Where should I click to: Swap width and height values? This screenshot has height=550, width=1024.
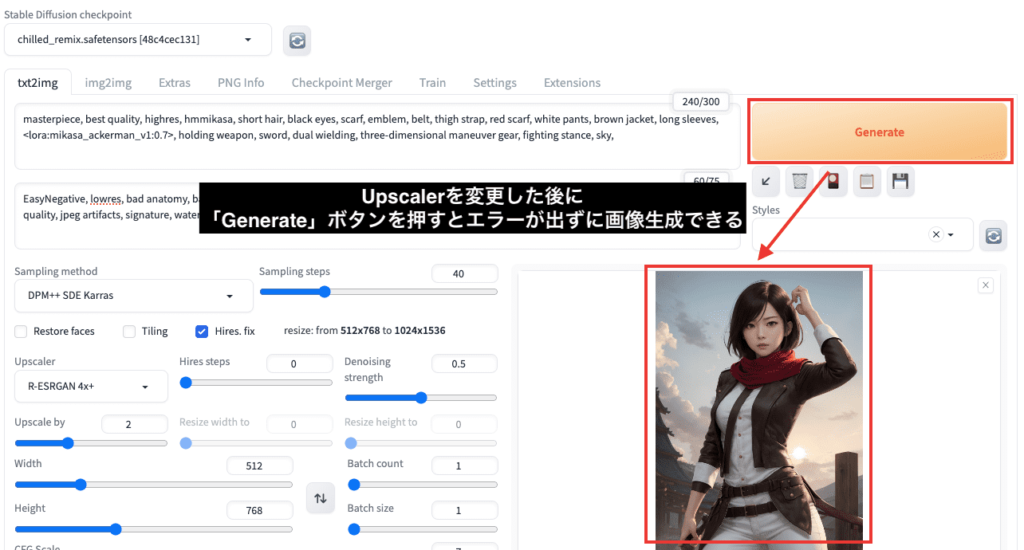point(320,498)
